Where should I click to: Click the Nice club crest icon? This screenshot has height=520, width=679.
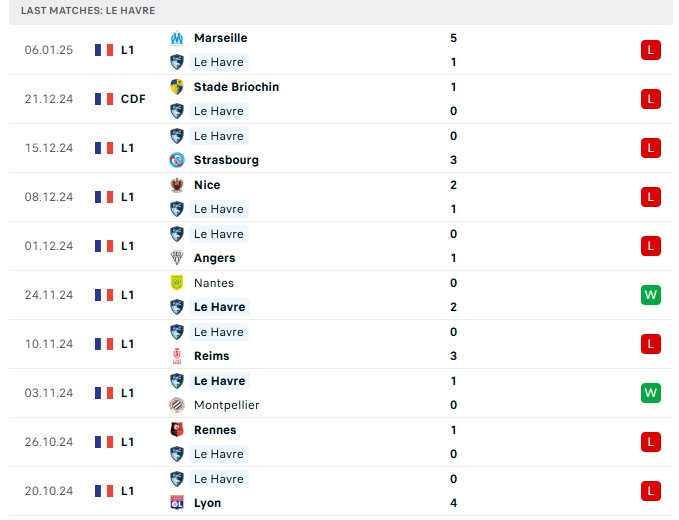click(x=177, y=185)
